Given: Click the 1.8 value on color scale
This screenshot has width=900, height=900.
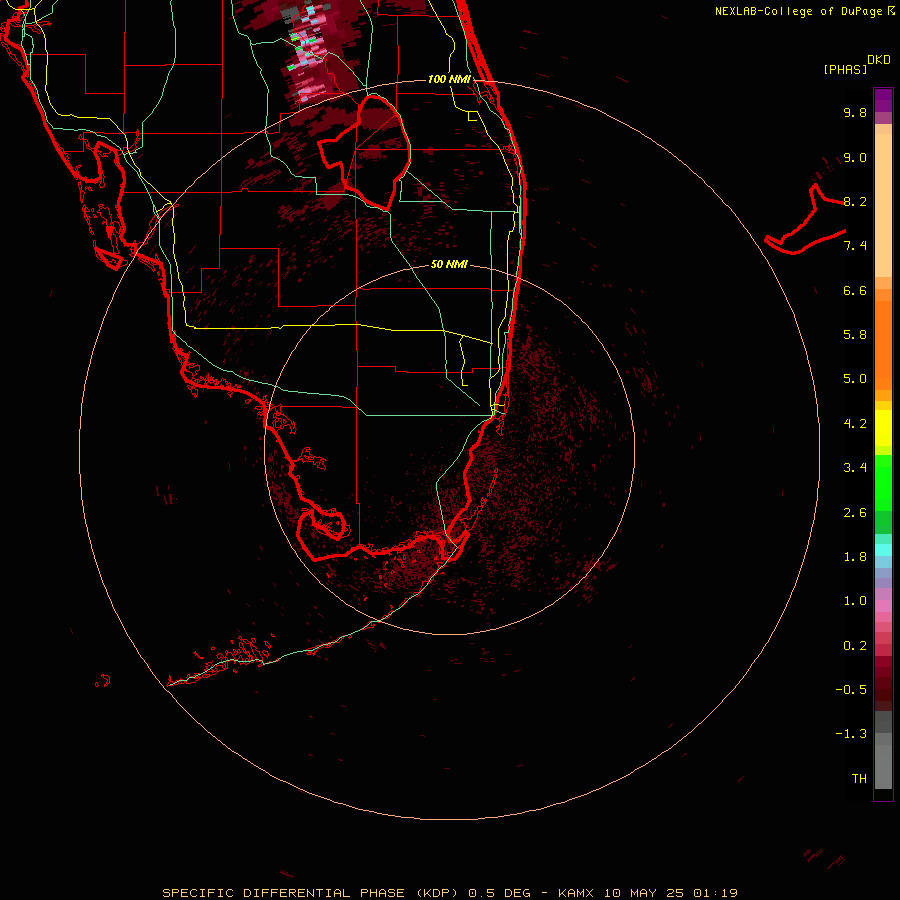Looking at the screenshot, I should coord(855,557).
